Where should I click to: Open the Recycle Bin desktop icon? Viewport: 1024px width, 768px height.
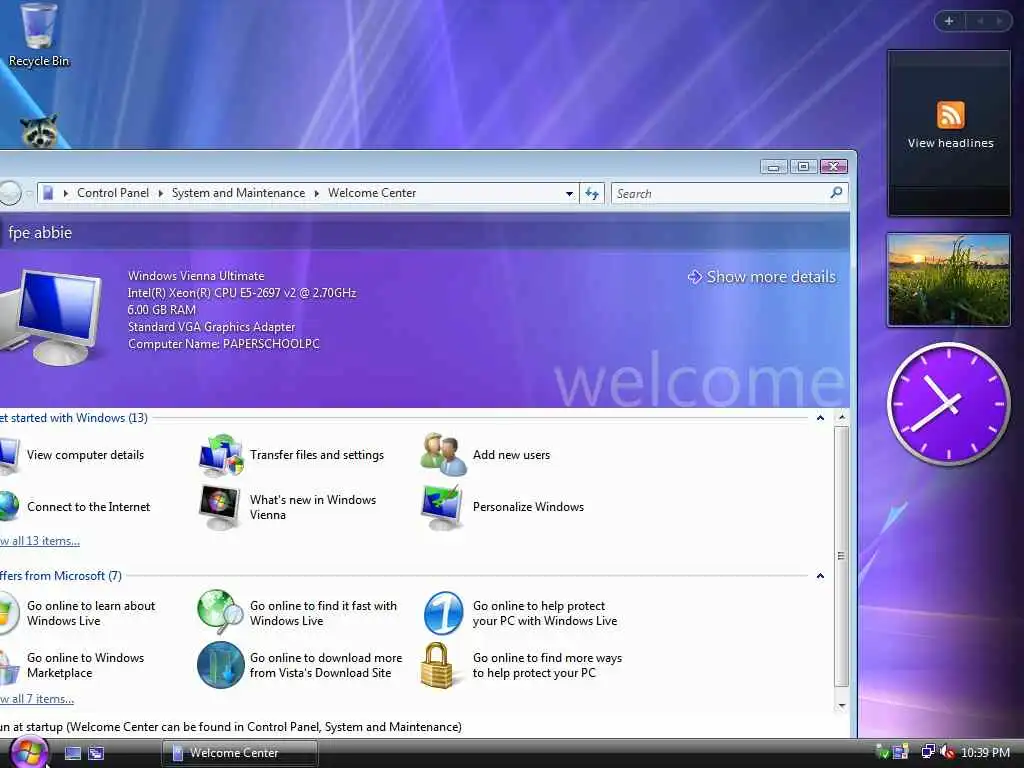pyautogui.click(x=39, y=34)
